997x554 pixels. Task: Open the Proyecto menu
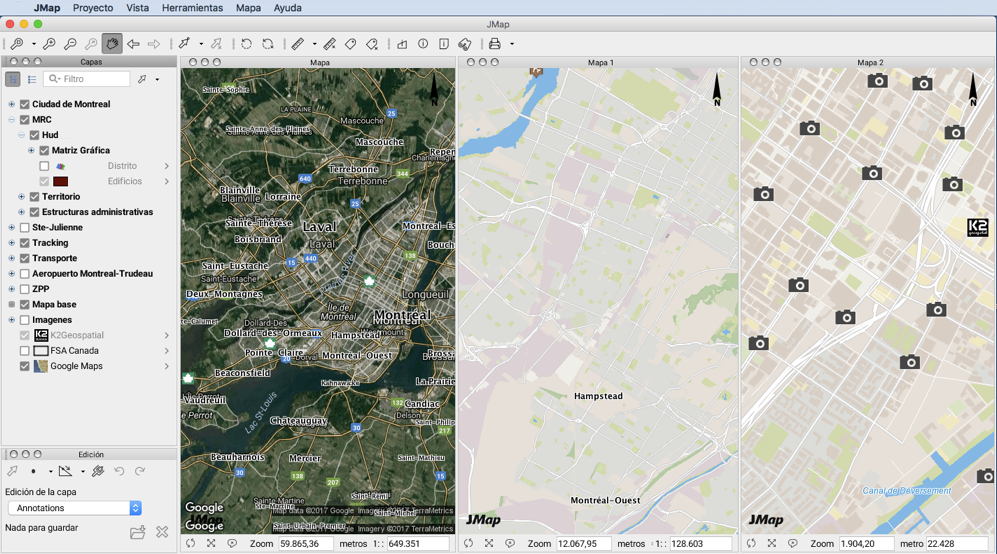click(93, 8)
